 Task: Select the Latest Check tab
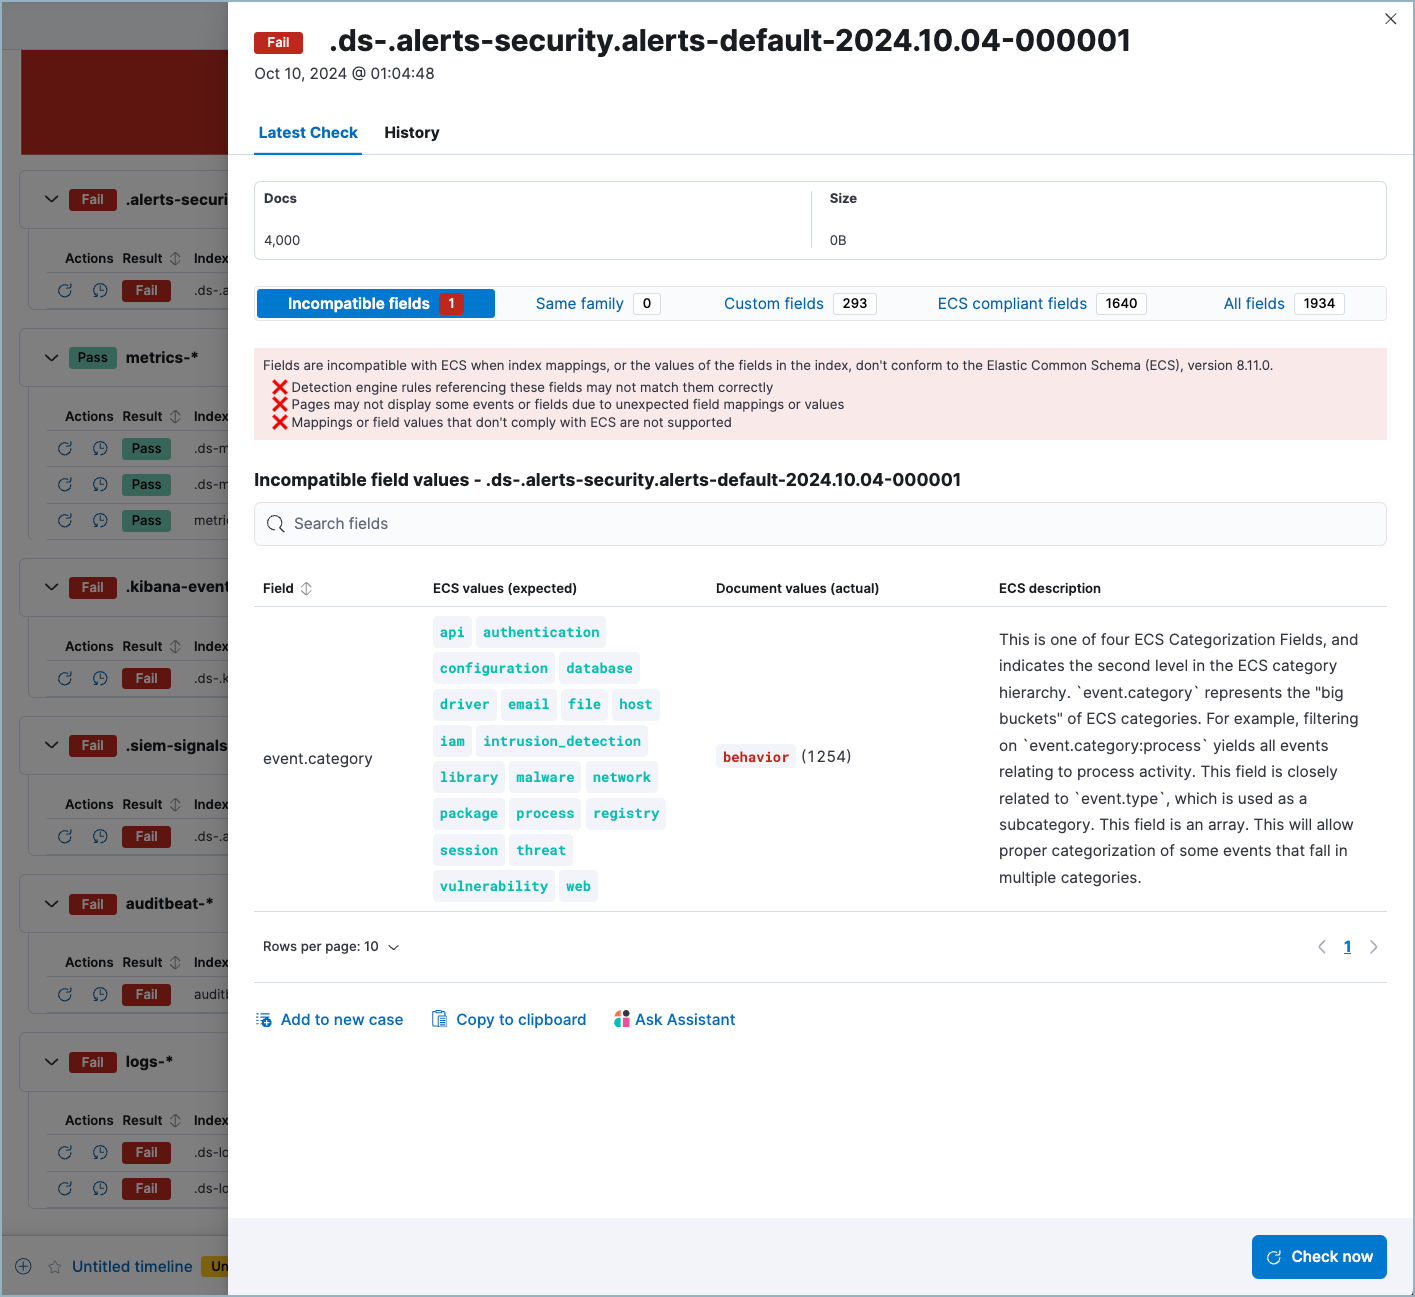point(307,132)
